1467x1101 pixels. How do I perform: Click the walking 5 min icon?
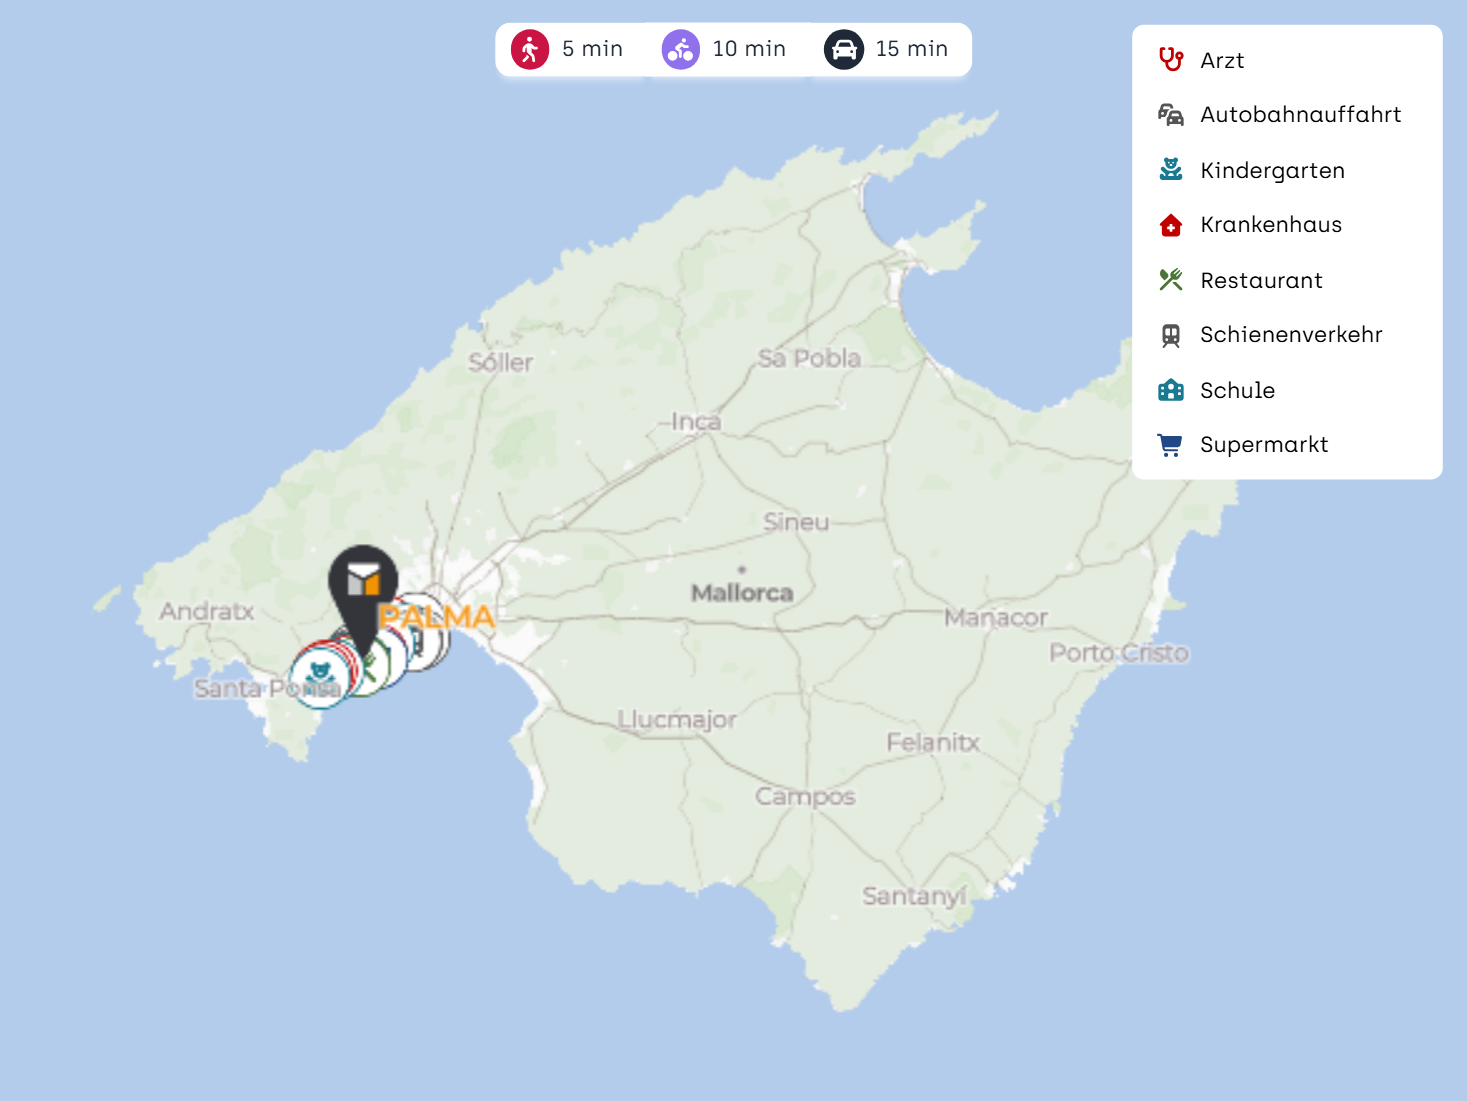[x=530, y=49]
